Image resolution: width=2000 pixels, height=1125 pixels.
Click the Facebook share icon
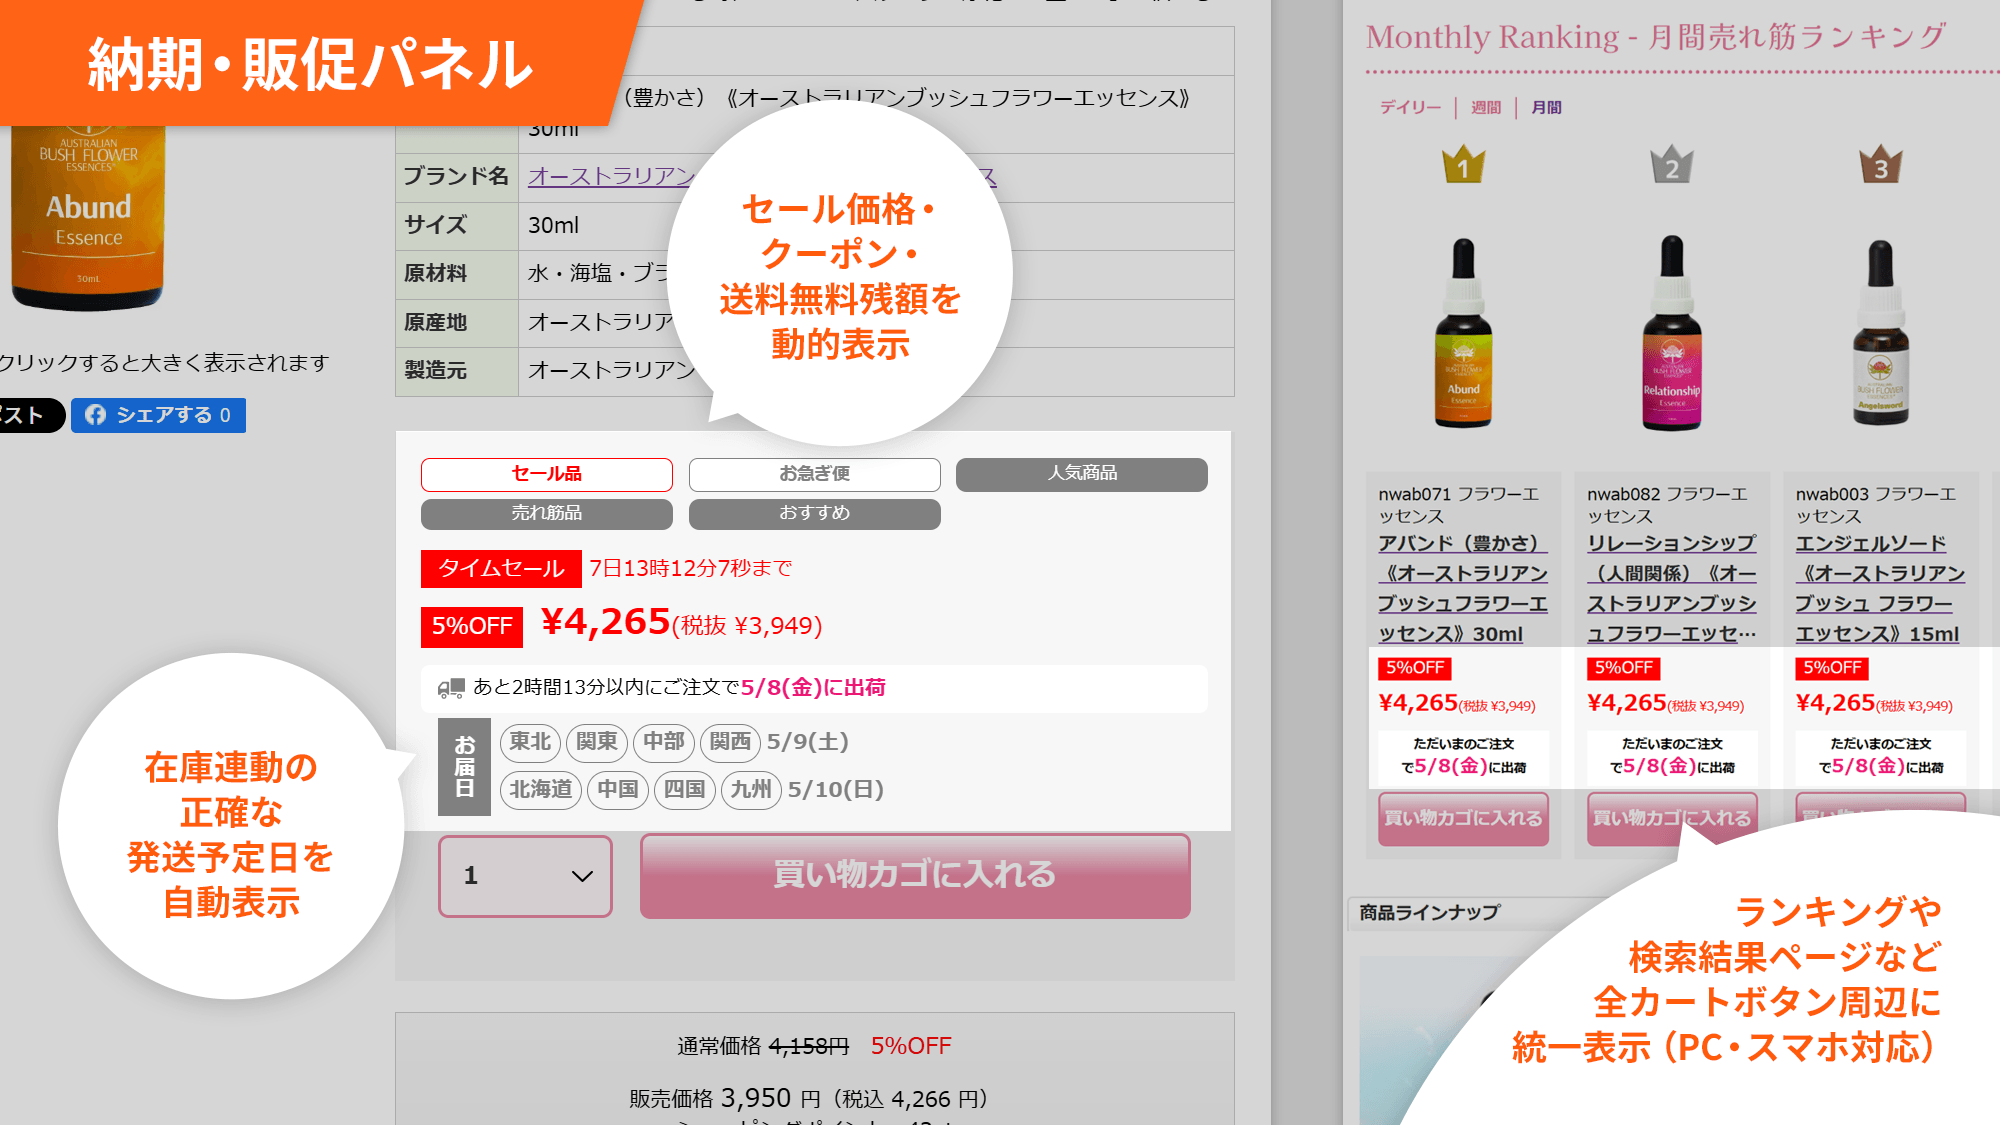(x=95, y=415)
